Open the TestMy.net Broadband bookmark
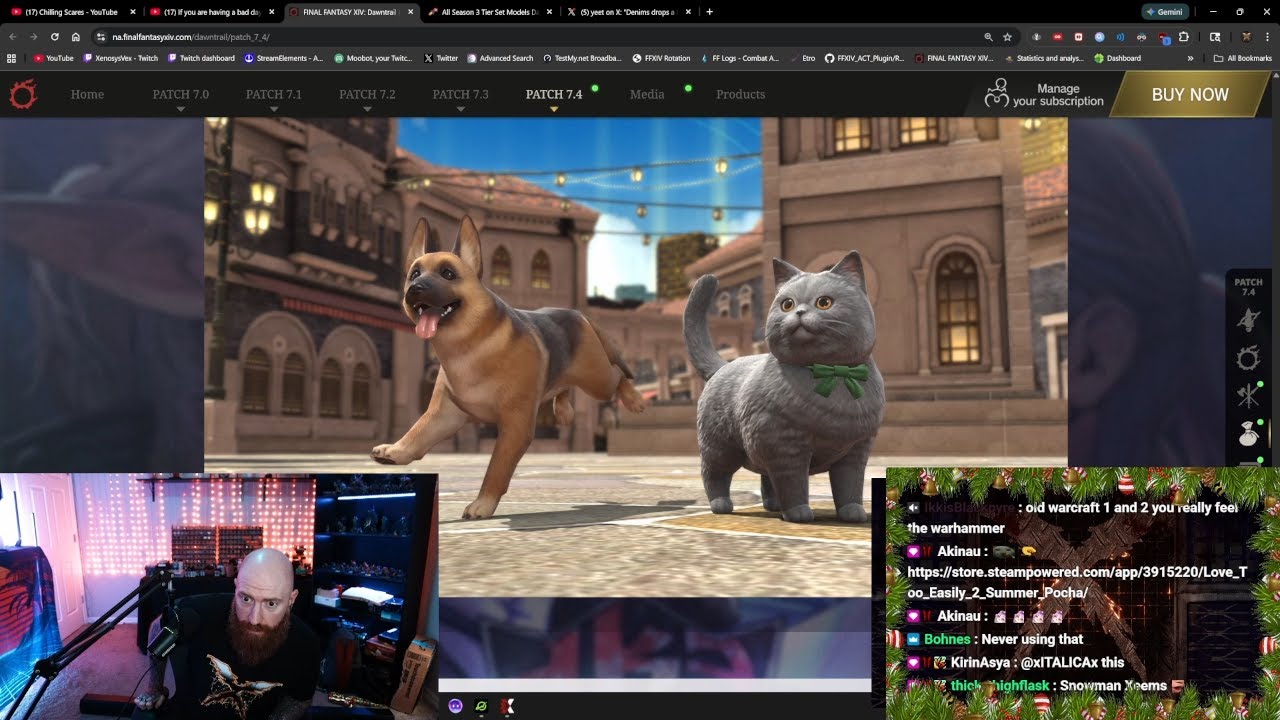1280x720 pixels. click(x=582, y=58)
